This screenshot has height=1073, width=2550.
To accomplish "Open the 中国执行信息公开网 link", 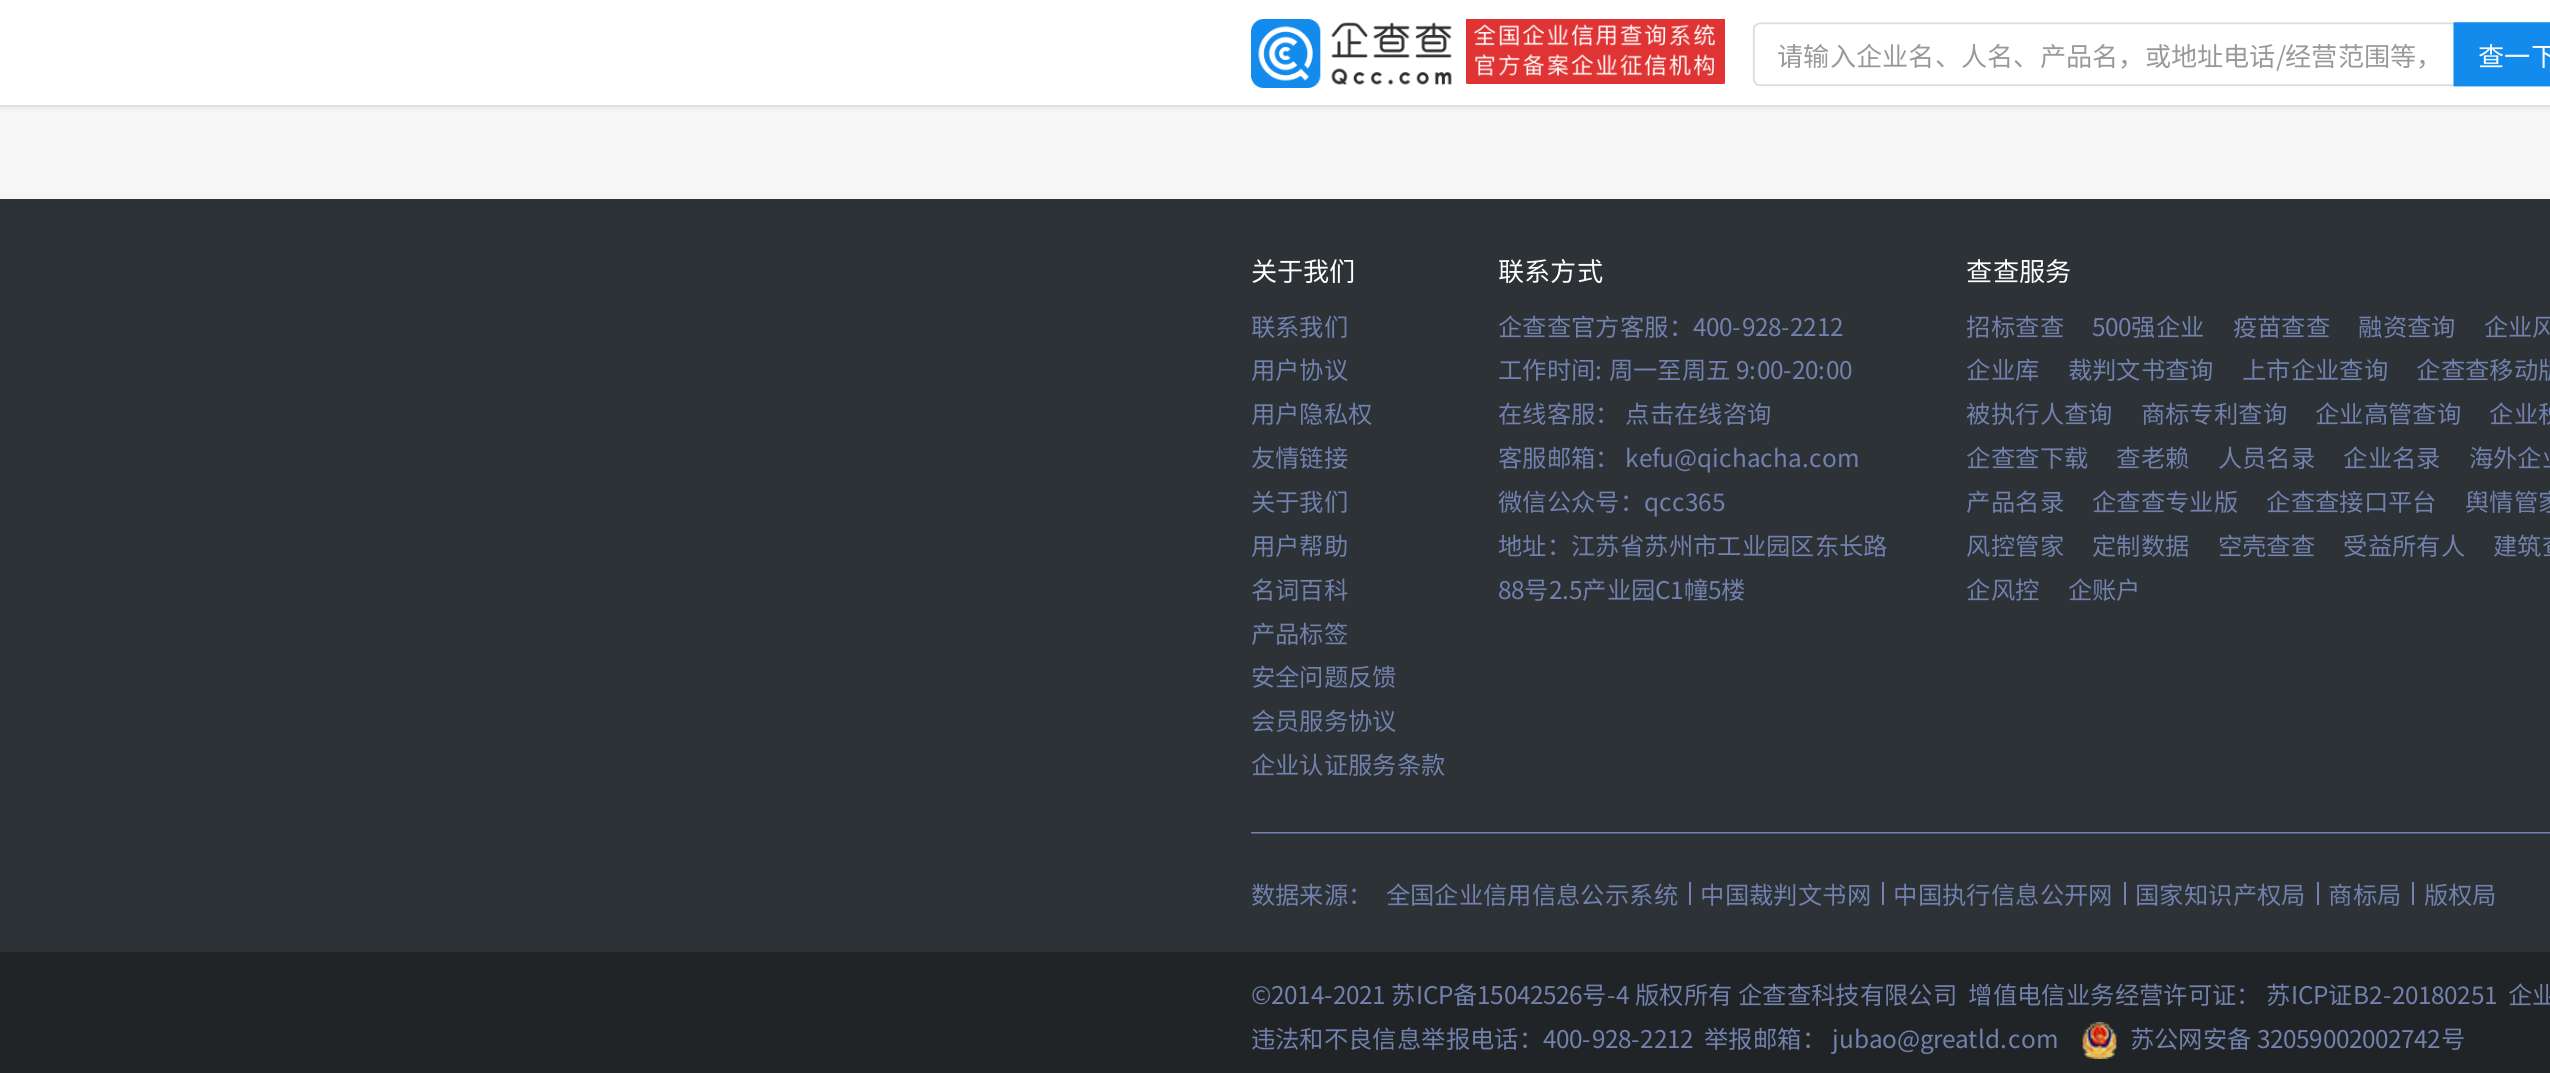I will [2003, 895].
